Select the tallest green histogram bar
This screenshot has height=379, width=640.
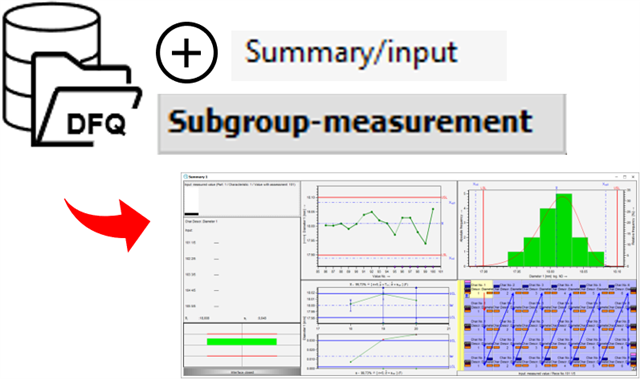click(564, 230)
